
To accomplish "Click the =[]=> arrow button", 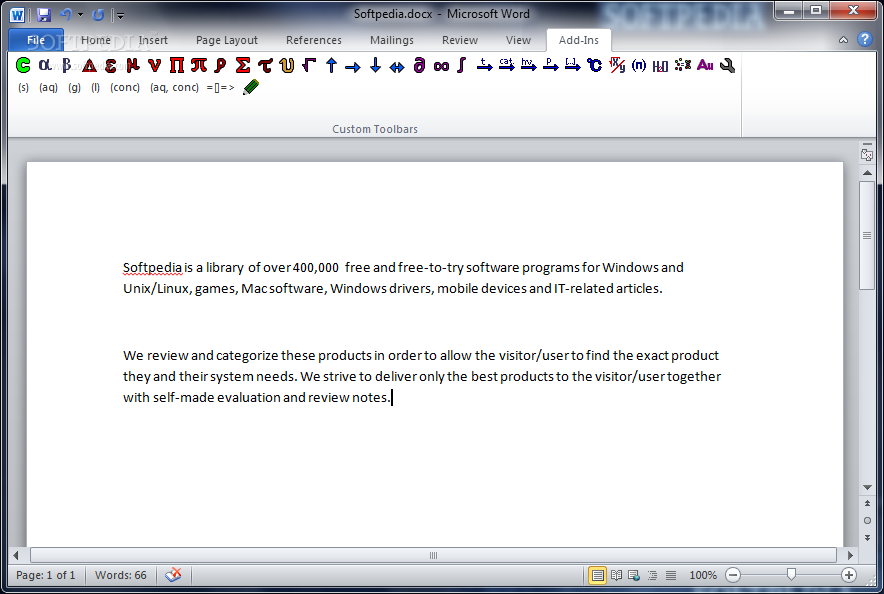I will click(x=220, y=87).
